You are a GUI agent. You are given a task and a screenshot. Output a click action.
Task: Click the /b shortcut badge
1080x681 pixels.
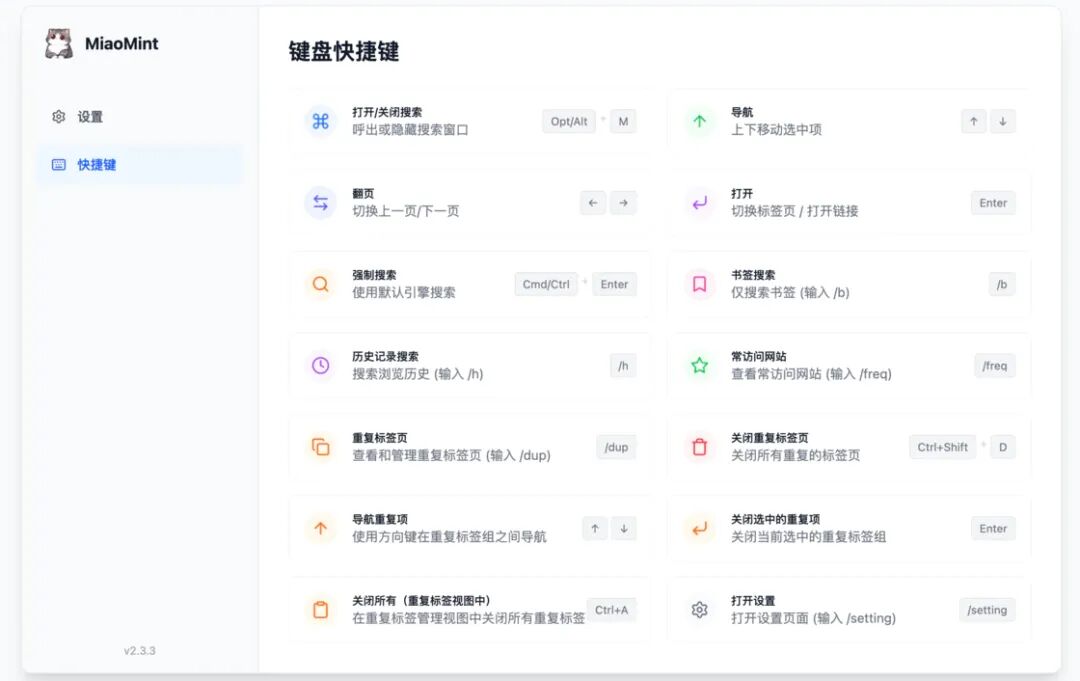1002,284
